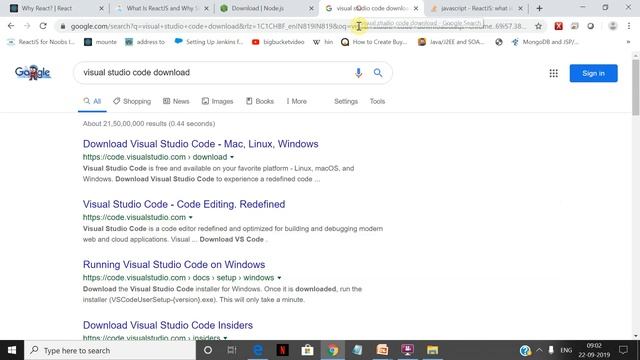Select the All results filter
The image size is (640, 360).
92,101
